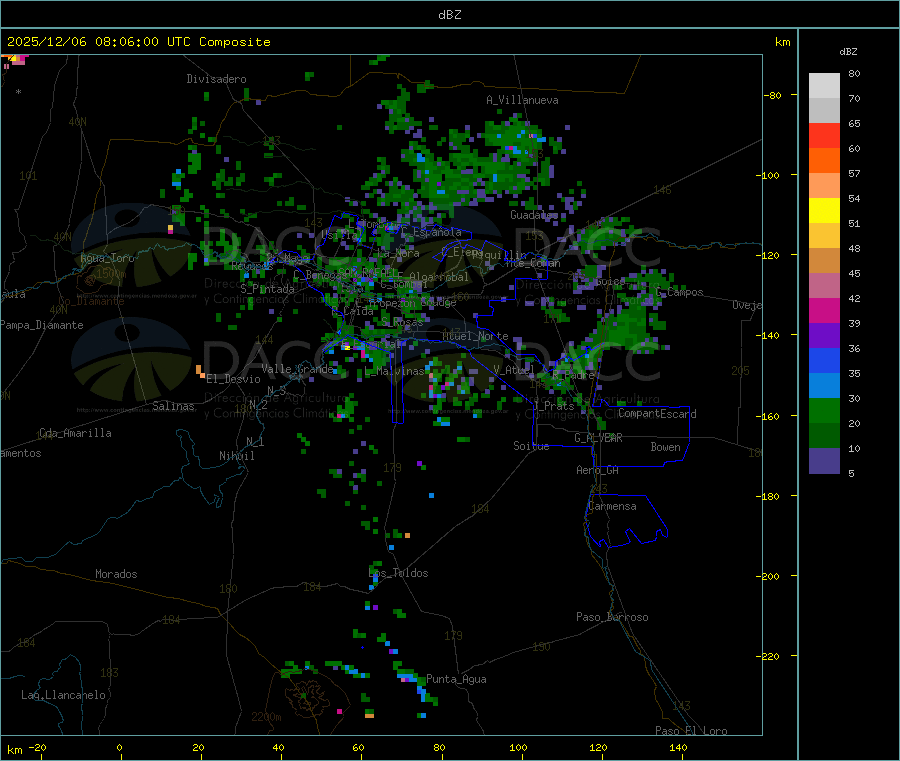
Task: Click the 100 km horizontal axis tick
Action: click(518, 747)
